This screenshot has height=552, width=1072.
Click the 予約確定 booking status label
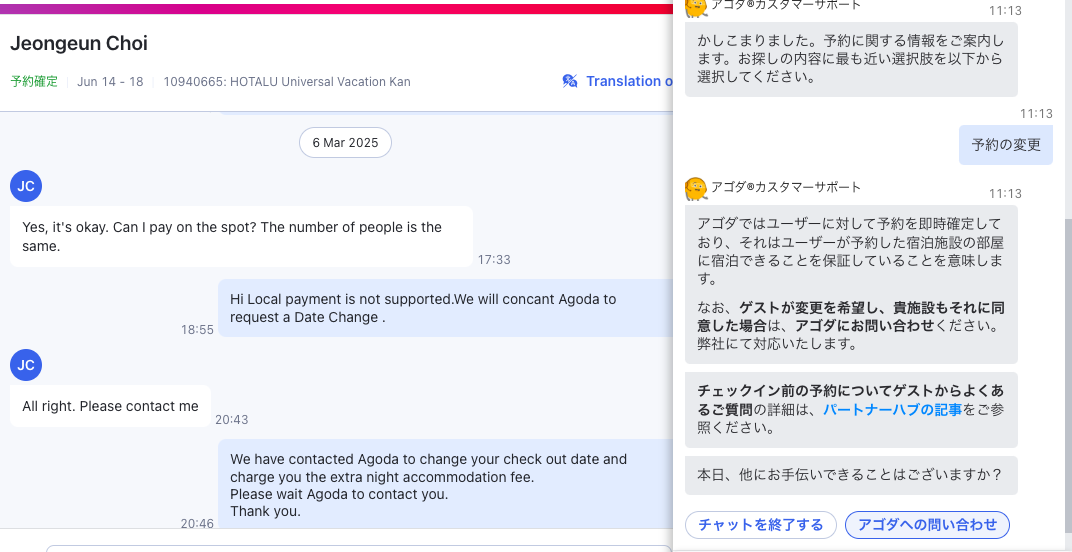tap(34, 82)
